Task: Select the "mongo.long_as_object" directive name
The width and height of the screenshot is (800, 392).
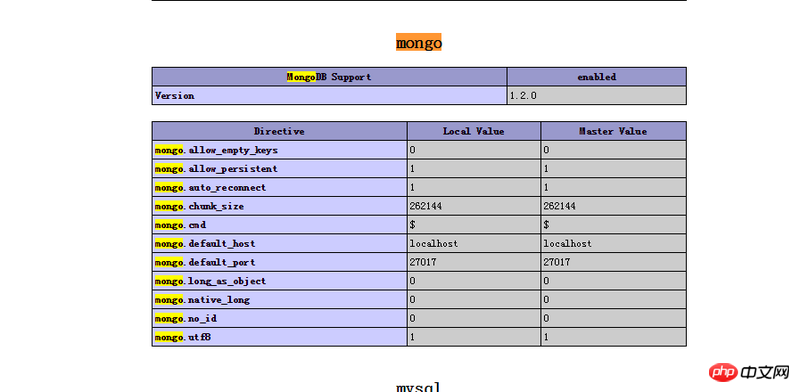Action: [x=210, y=281]
